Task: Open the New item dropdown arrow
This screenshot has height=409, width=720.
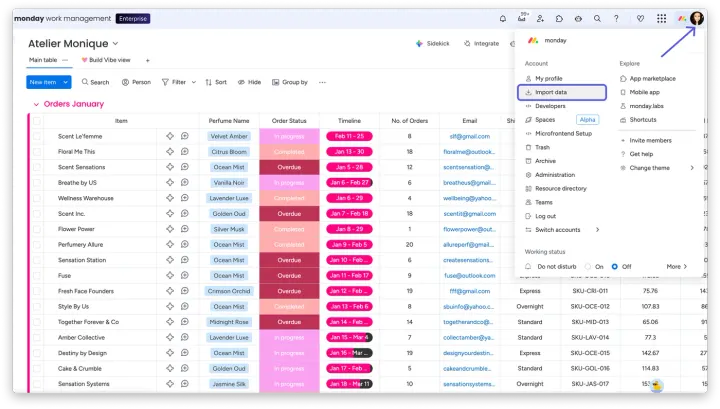Action: coord(66,82)
